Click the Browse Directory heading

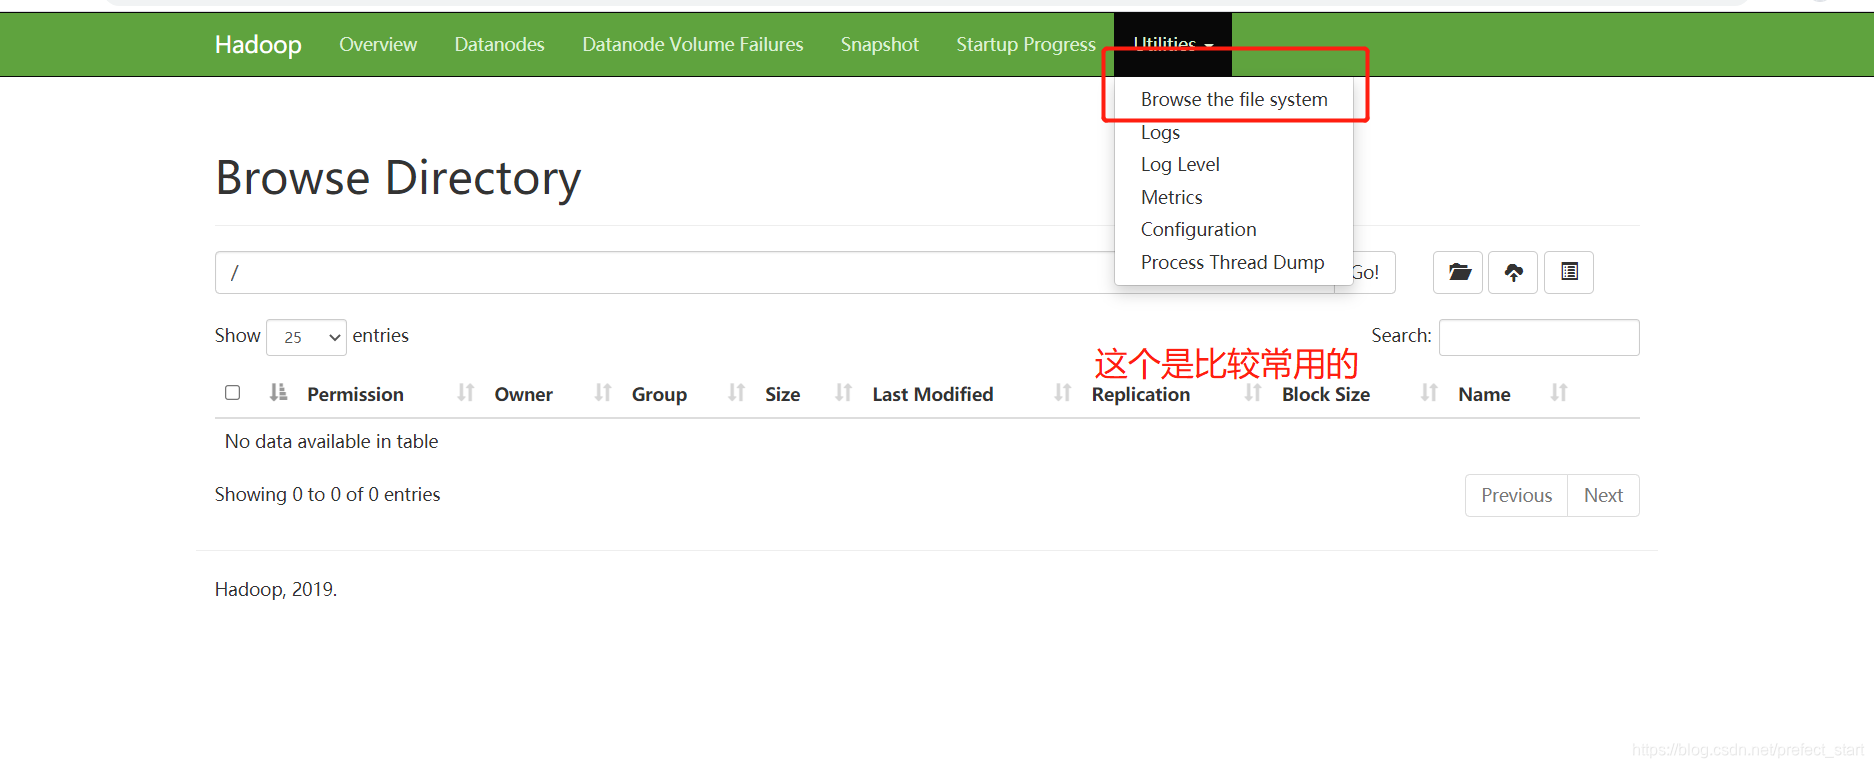tap(398, 178)
